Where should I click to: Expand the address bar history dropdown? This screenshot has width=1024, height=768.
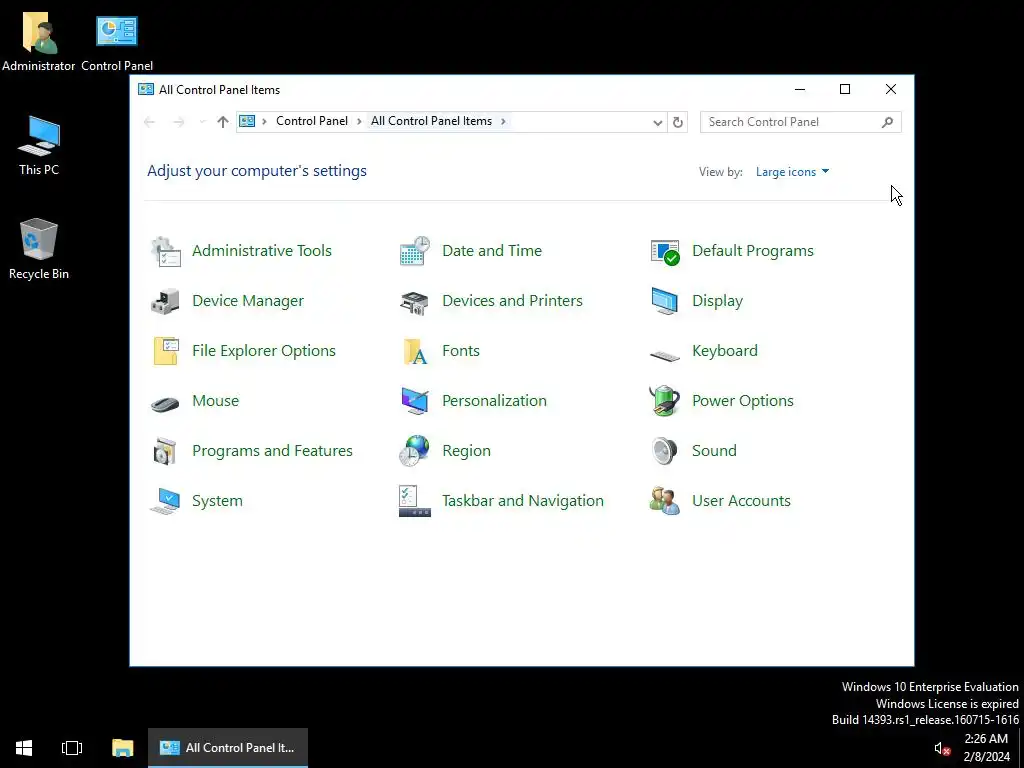click(x=658, y=123)
